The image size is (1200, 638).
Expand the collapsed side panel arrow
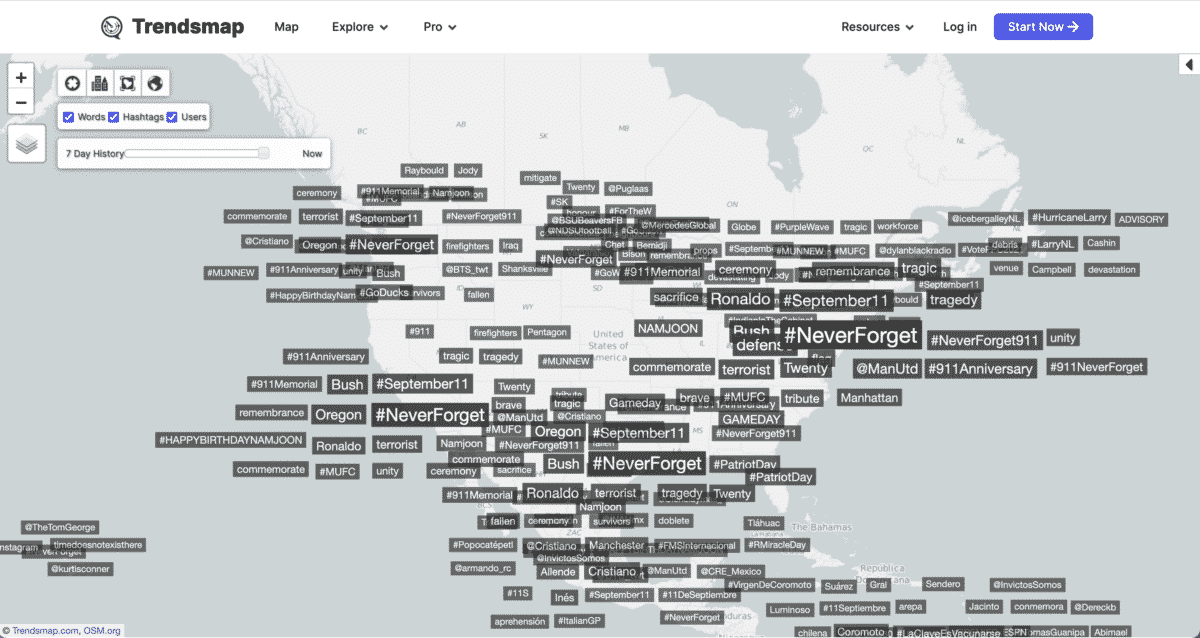point(1189,65)
